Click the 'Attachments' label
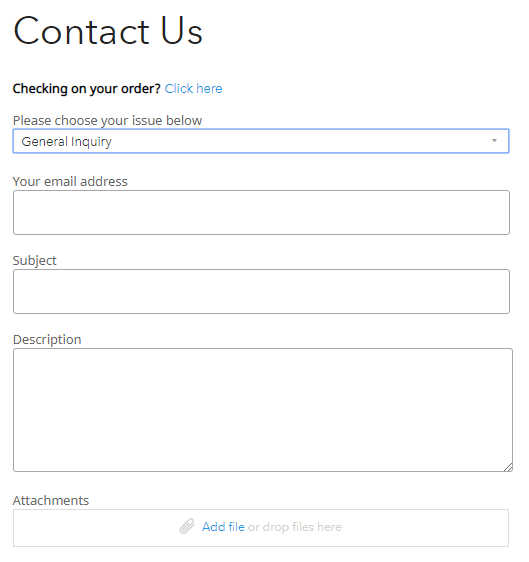 click(x=51, y=500)
